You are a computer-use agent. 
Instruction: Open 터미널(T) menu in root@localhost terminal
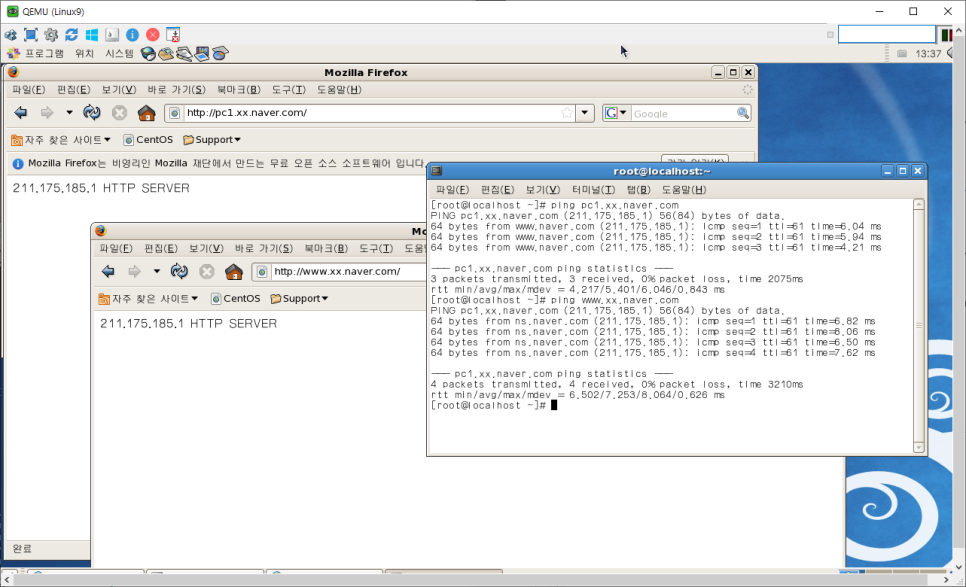pyautogui.click(x=593, y=190)
